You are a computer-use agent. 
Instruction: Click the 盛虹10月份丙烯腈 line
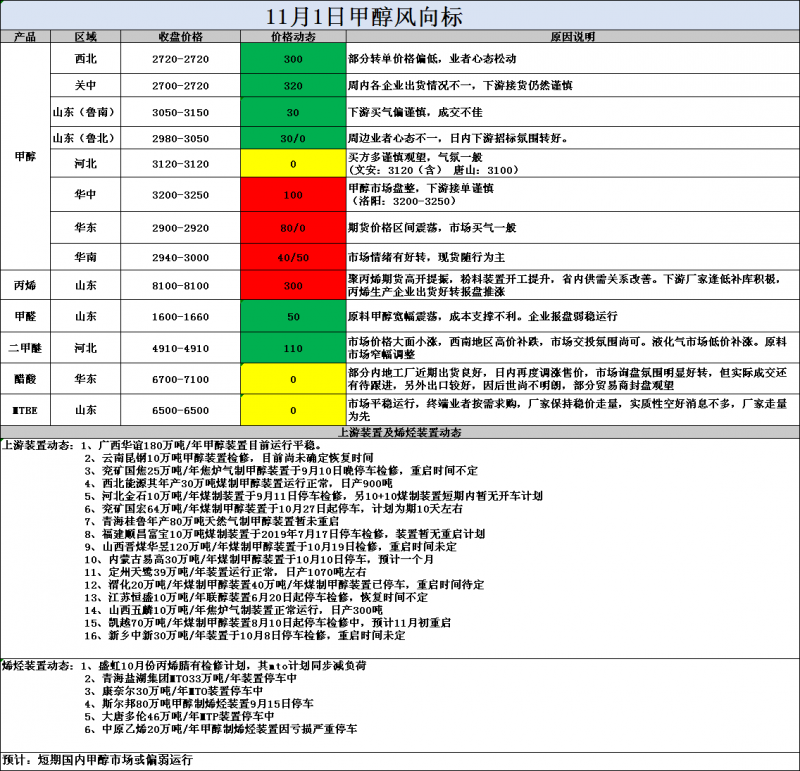click(x=223, y=665)
